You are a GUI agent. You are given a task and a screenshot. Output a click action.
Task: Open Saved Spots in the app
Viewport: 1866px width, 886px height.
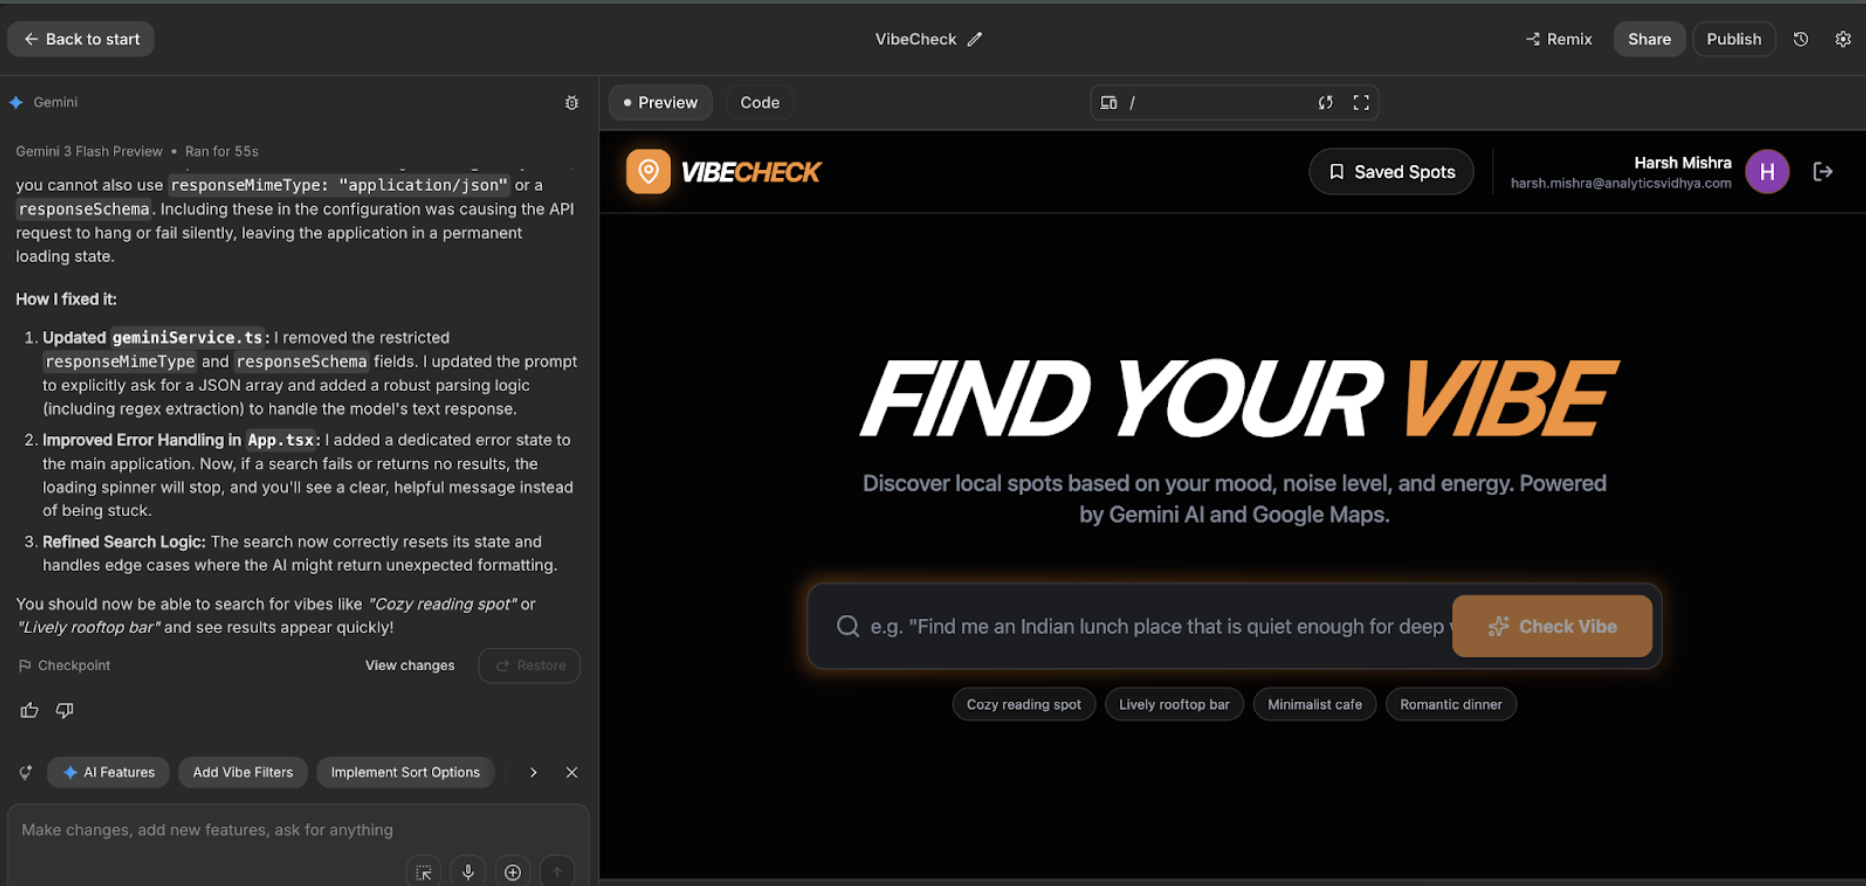(1391, 172)
